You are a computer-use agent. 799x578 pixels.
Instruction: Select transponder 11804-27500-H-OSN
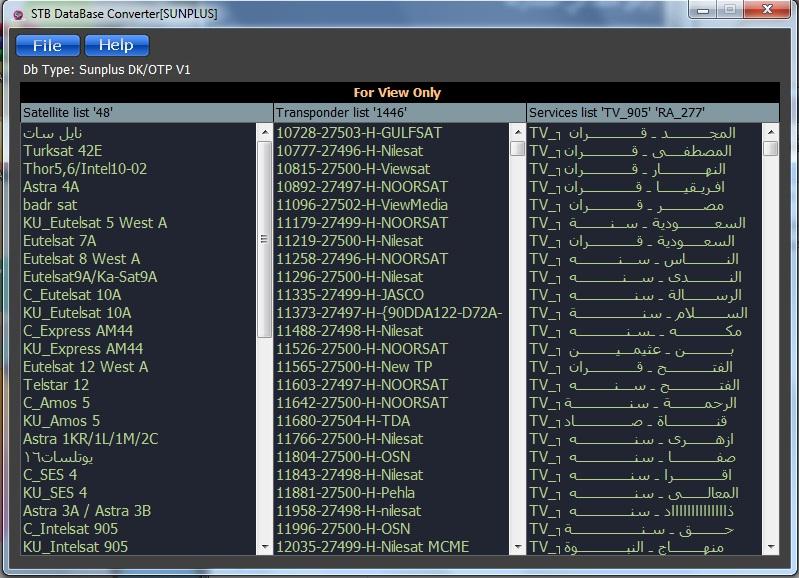tap(391, 457)
